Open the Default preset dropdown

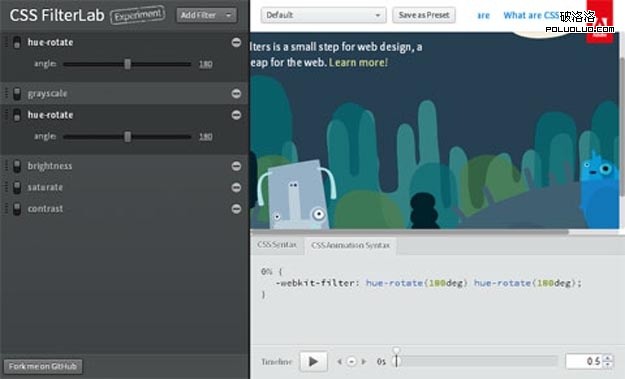(x=323, y=15)
